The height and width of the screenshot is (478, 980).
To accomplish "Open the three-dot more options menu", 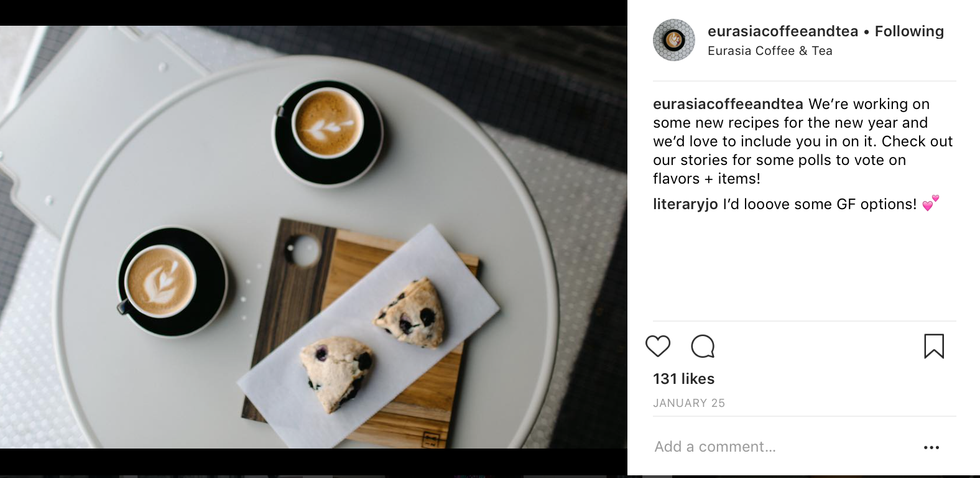I will pyautogui.click(x=931, y=447).
